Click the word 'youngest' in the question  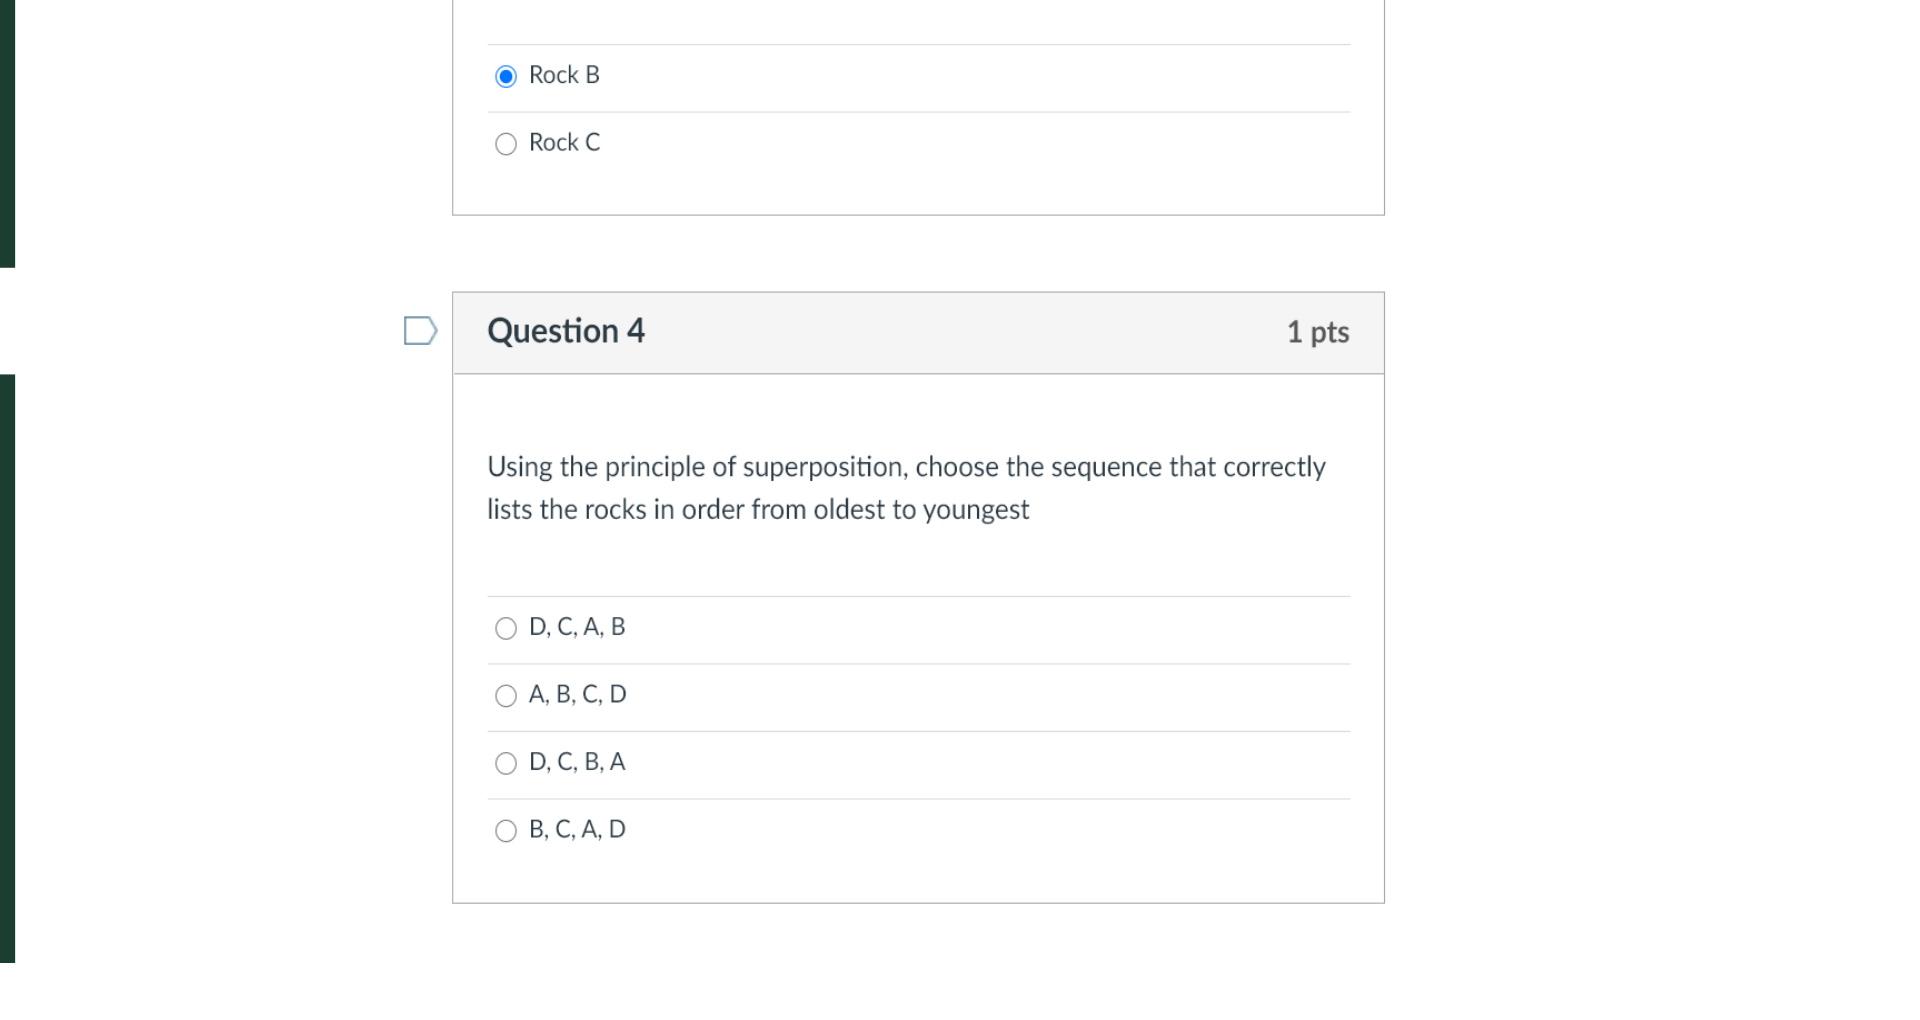click(x=975, y=510)
